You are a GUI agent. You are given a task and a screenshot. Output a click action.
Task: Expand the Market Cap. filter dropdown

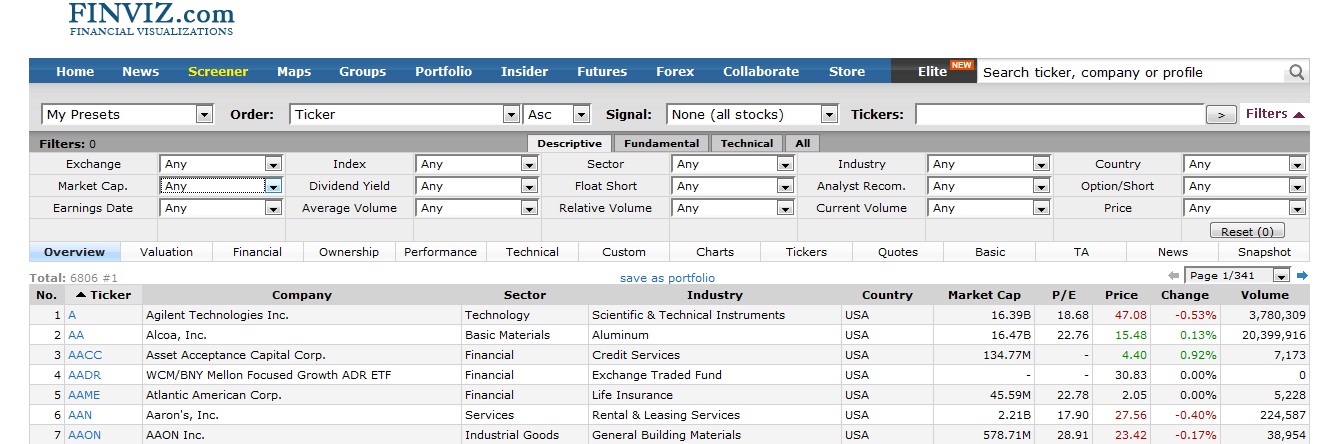(273, 186)
